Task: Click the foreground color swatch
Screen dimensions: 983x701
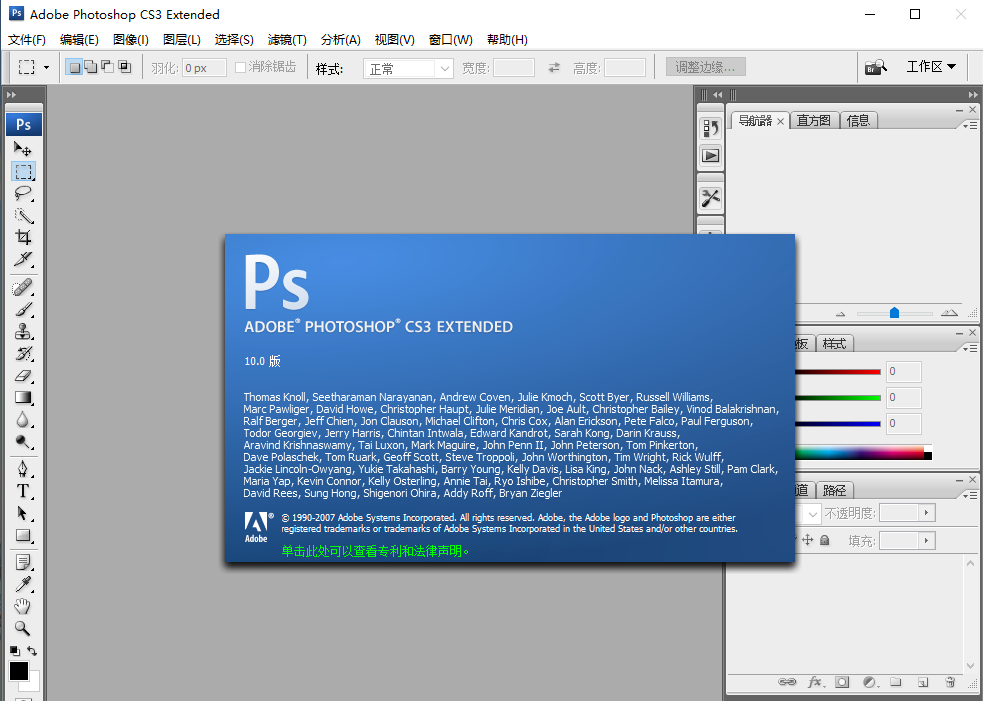Action: pos(19,671)
